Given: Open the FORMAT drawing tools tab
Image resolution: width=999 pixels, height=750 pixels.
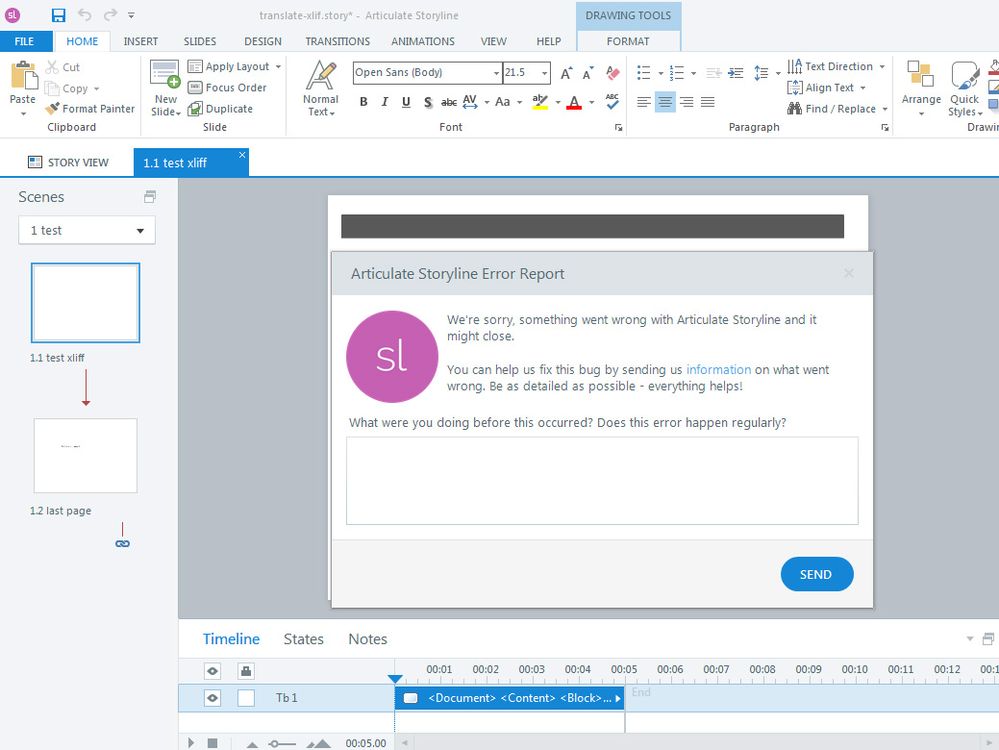Looking at the screenshot, I should tap(628, 41).
